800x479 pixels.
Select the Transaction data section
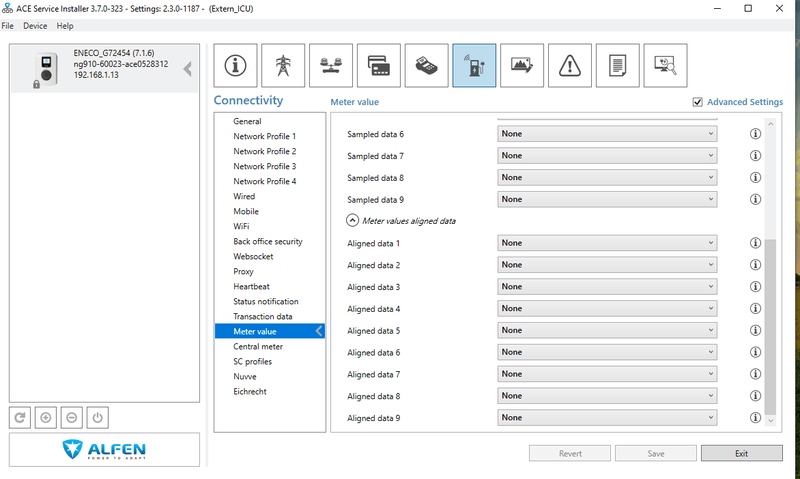click(x=263, y=316)
